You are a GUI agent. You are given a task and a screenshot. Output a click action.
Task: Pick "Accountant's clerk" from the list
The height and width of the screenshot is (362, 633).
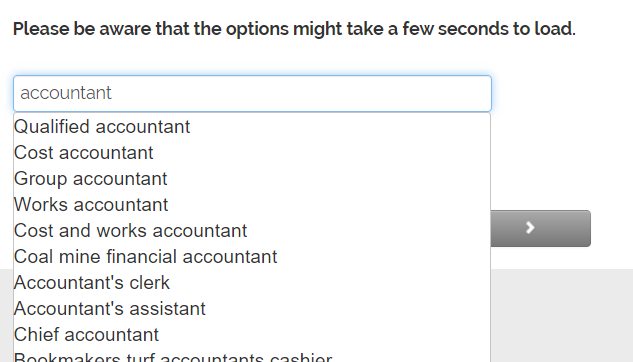(x=252, y=282)
